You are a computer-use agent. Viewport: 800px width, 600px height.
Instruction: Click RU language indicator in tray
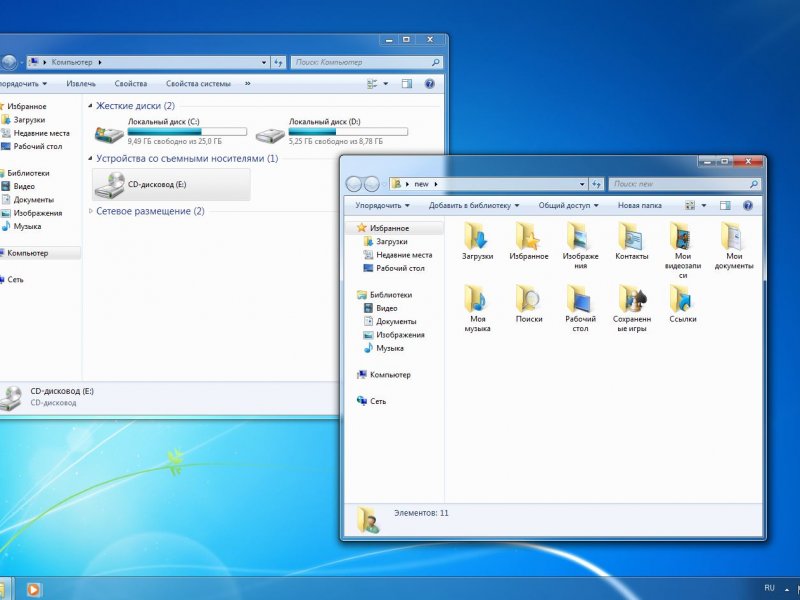pos(769,588)
